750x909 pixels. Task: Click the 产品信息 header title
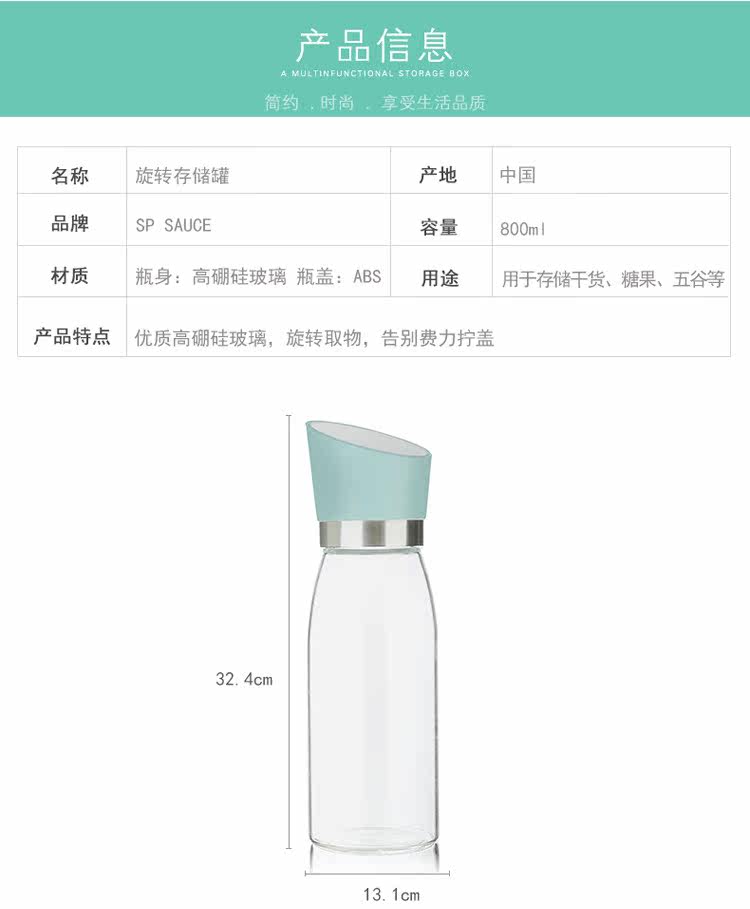(374, 45)
